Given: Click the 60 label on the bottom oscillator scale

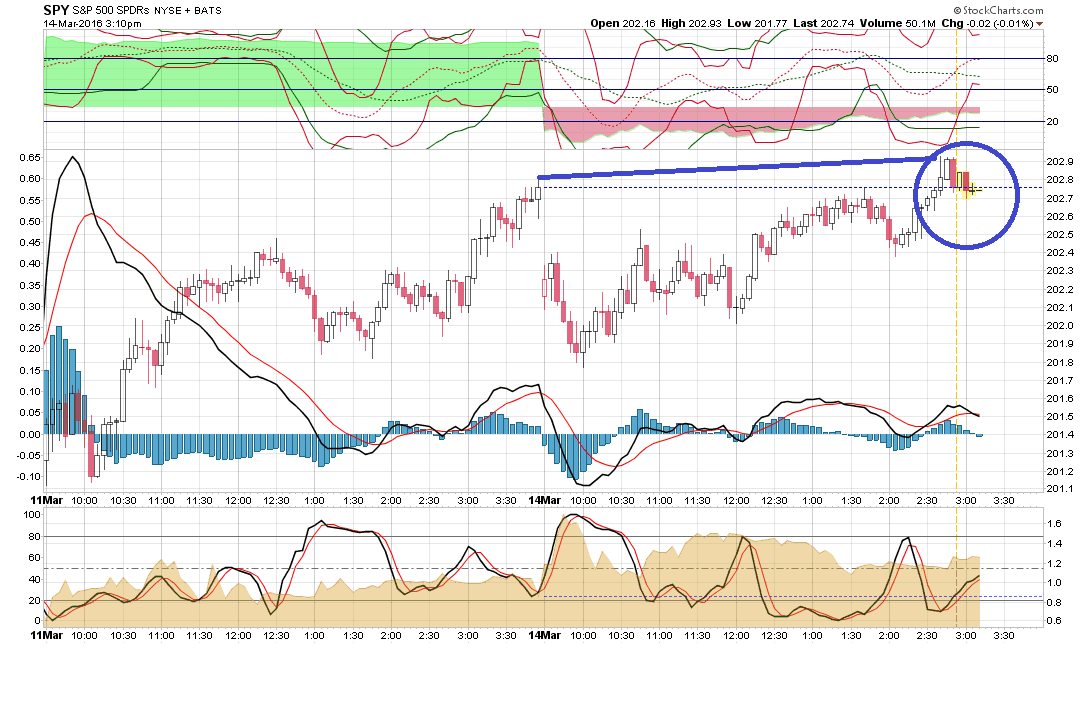Looking at the screenshot, I should coord(35,558).
